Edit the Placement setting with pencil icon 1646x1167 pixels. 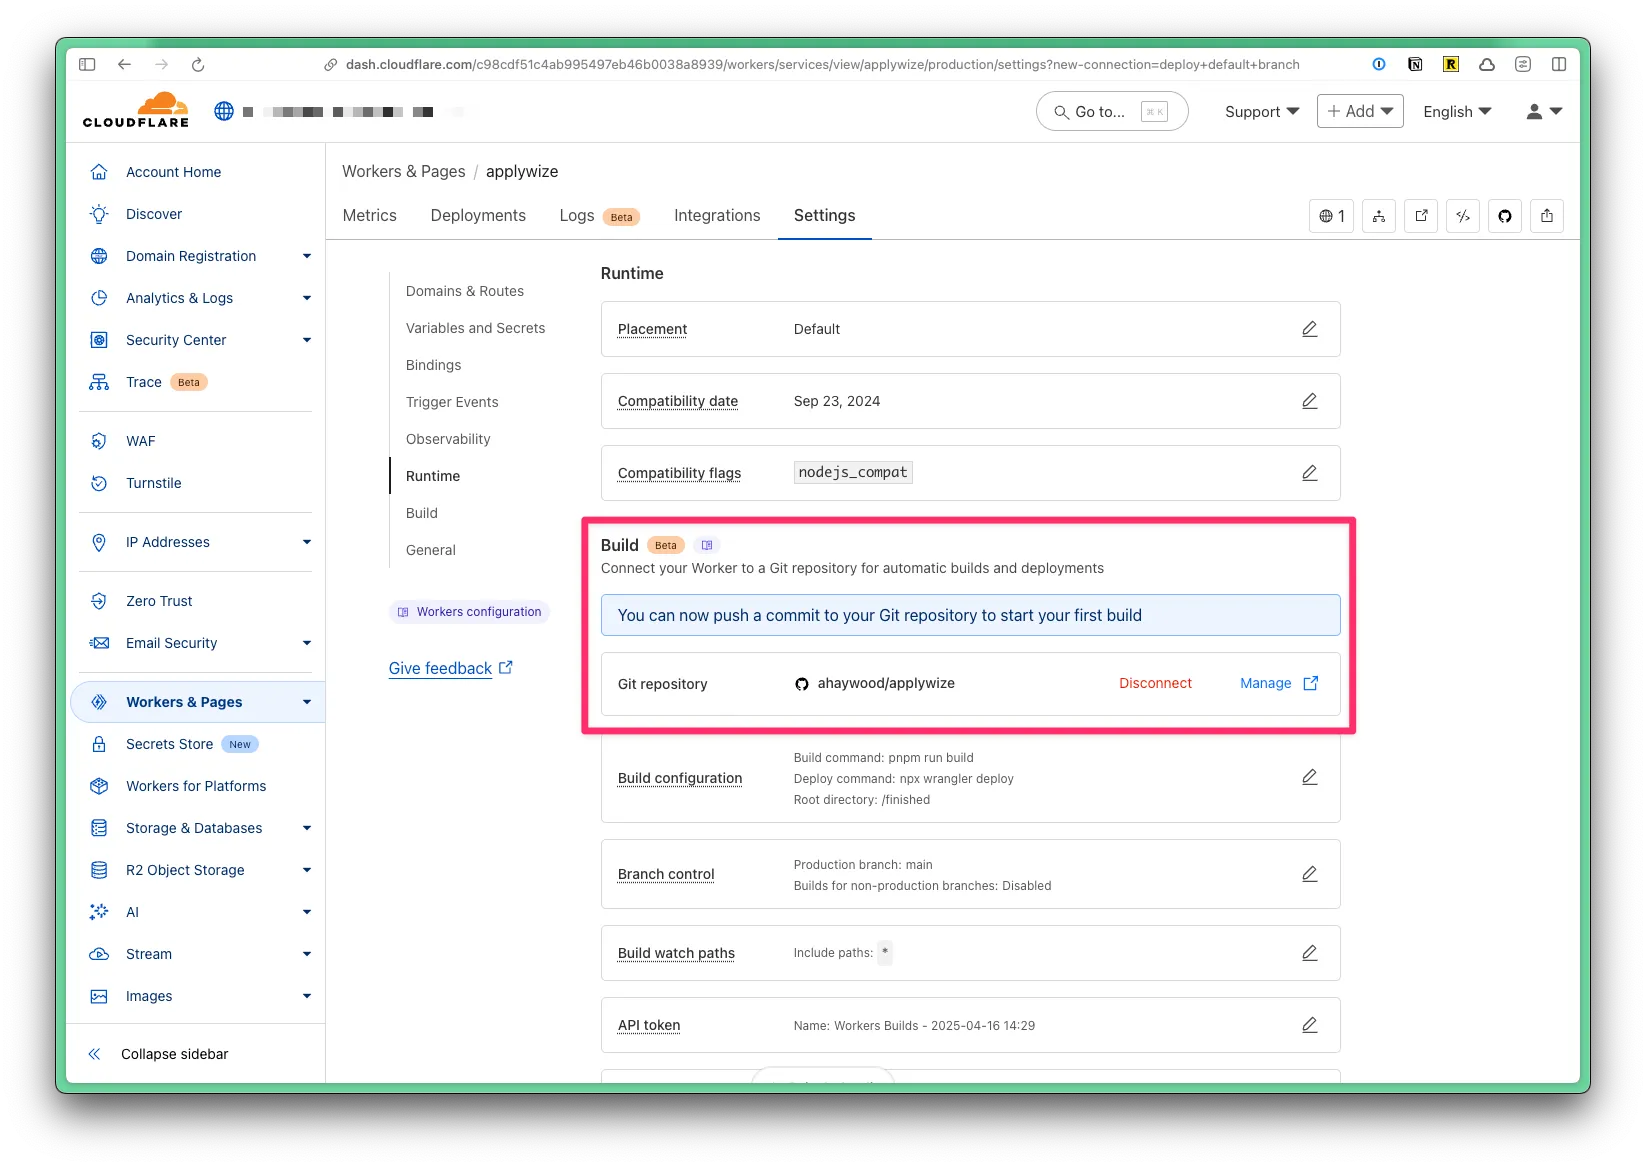point(1309,329)
